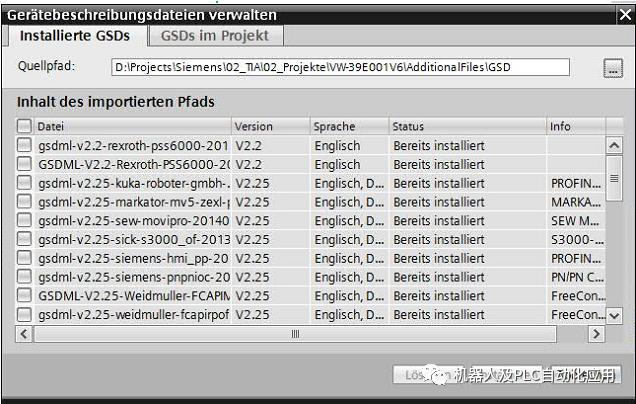Sort list by Version column header
Screen dimensions: 636x404
click(270, 126)
